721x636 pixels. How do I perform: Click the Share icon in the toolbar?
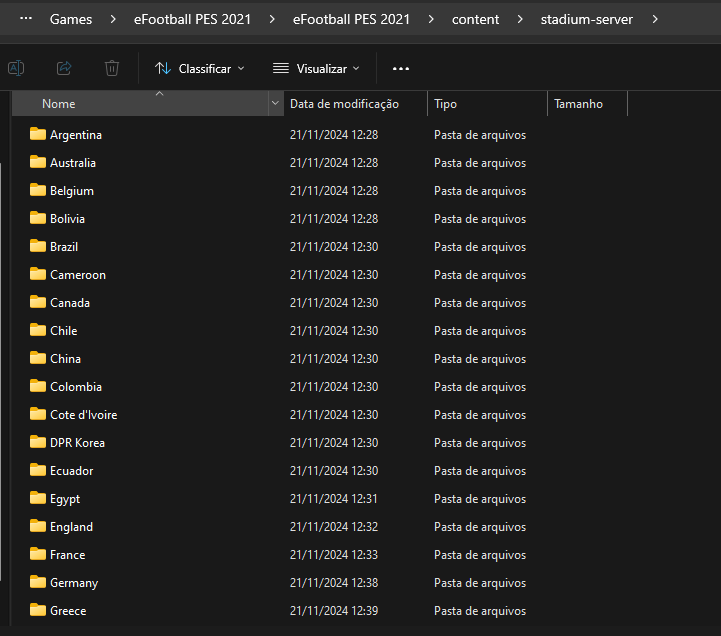point(64,68)
